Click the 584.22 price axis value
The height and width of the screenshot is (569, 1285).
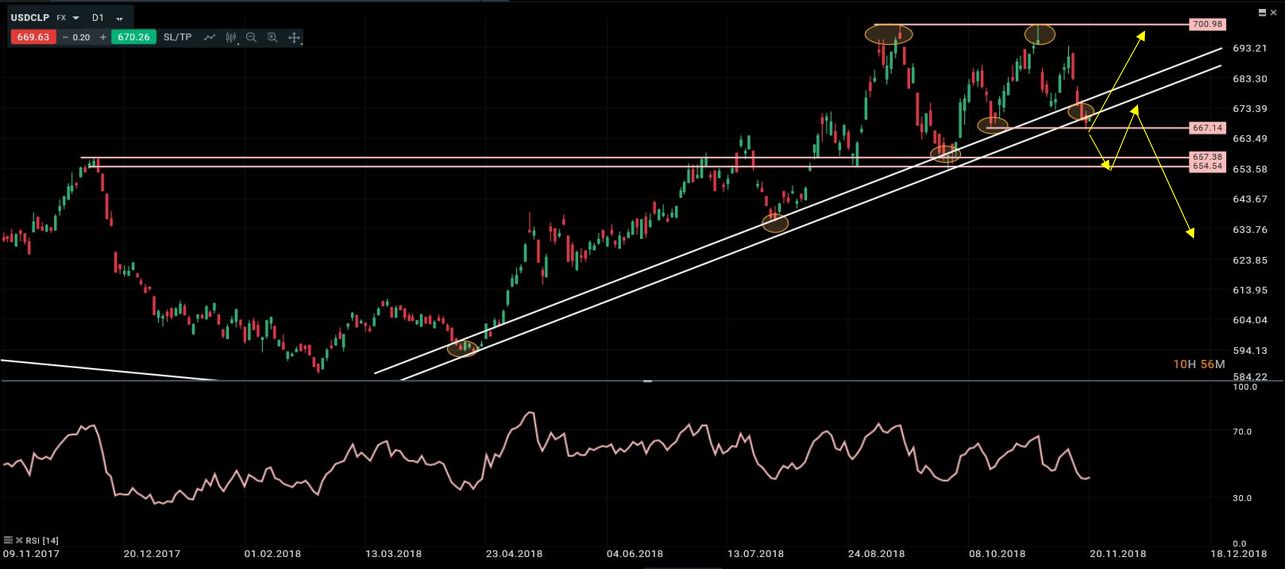point(1250,377)
